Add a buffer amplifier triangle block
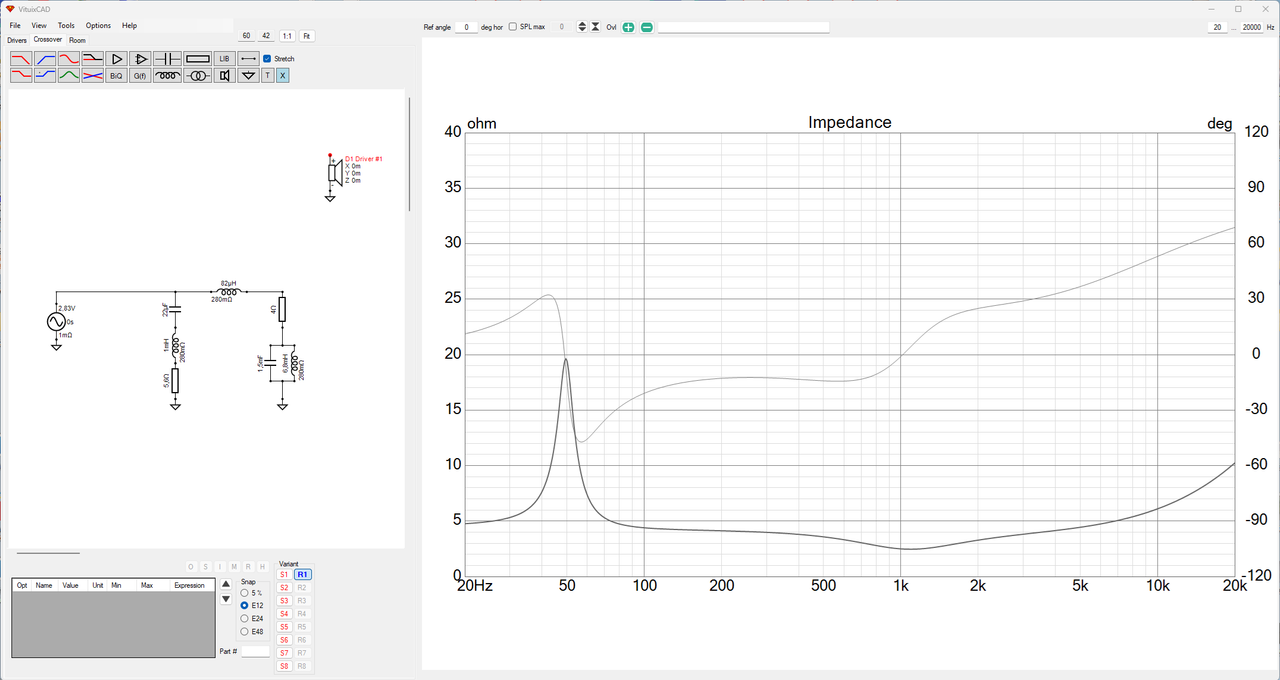The width and height of the screenshot is (1280, 680). (x=117, y=59)
